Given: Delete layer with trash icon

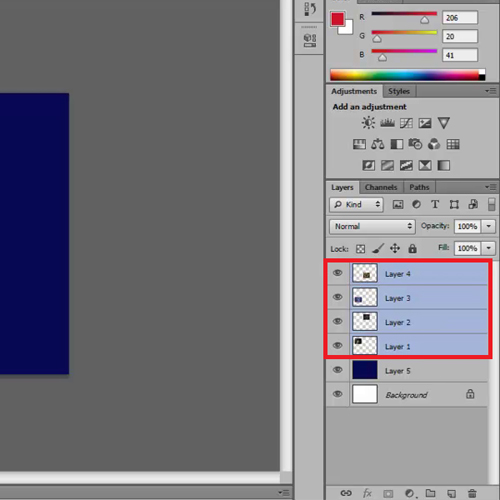Looking at the screenshot, I should tap(472, 493).
